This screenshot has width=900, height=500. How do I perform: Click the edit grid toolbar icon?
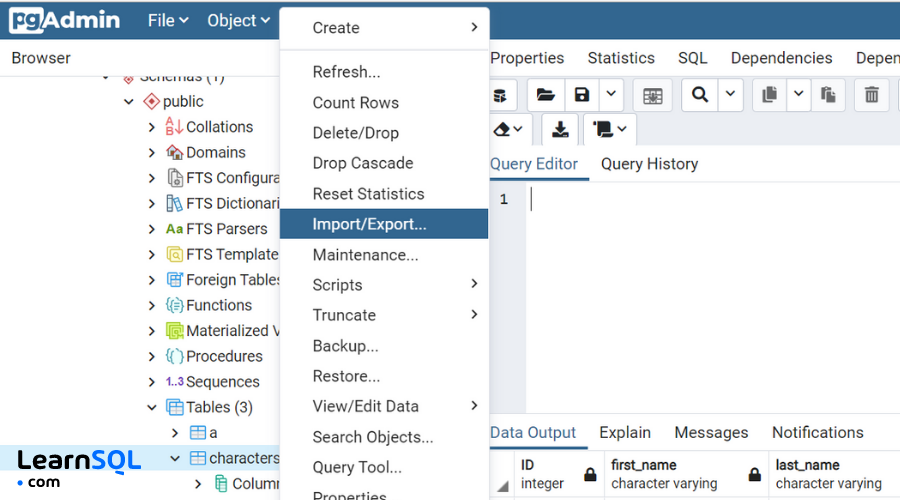653,95
